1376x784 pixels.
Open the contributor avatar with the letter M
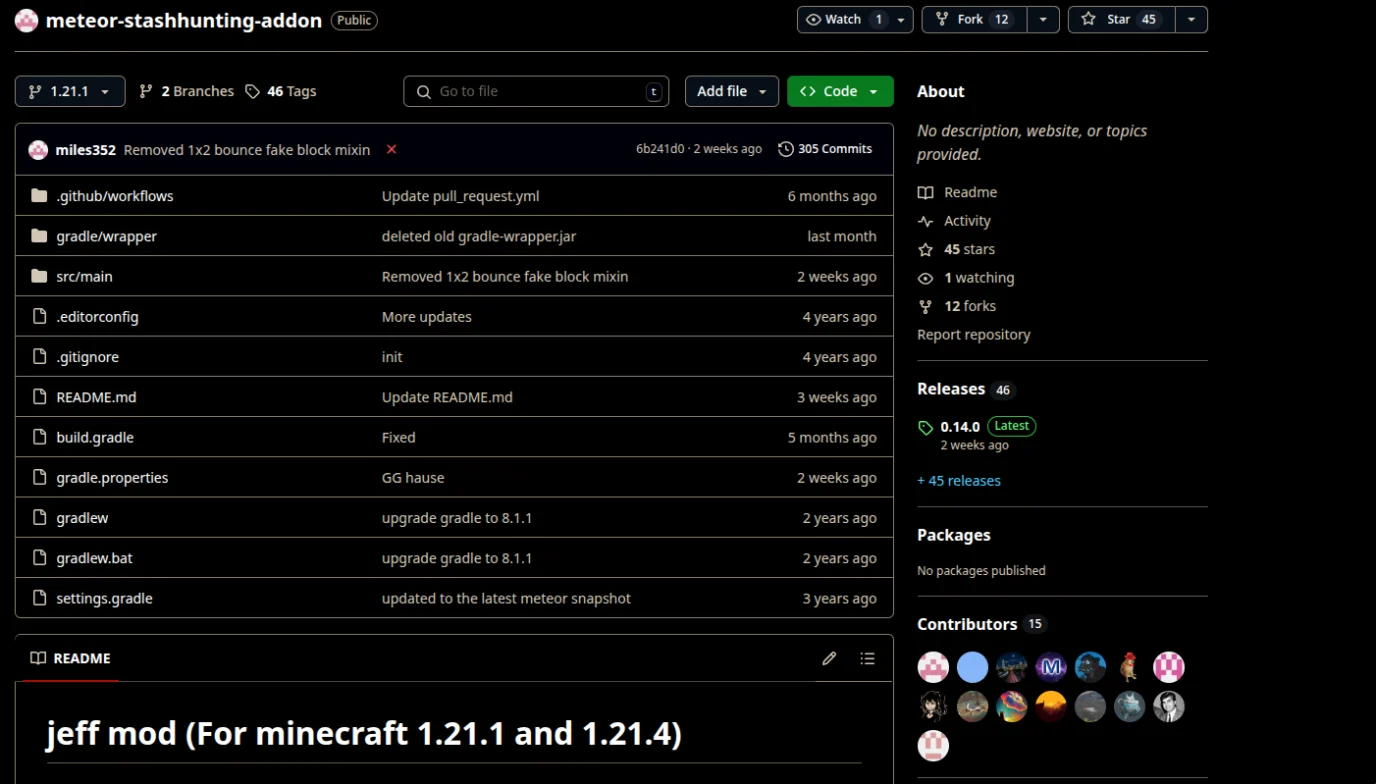[x=1051, y=667]
